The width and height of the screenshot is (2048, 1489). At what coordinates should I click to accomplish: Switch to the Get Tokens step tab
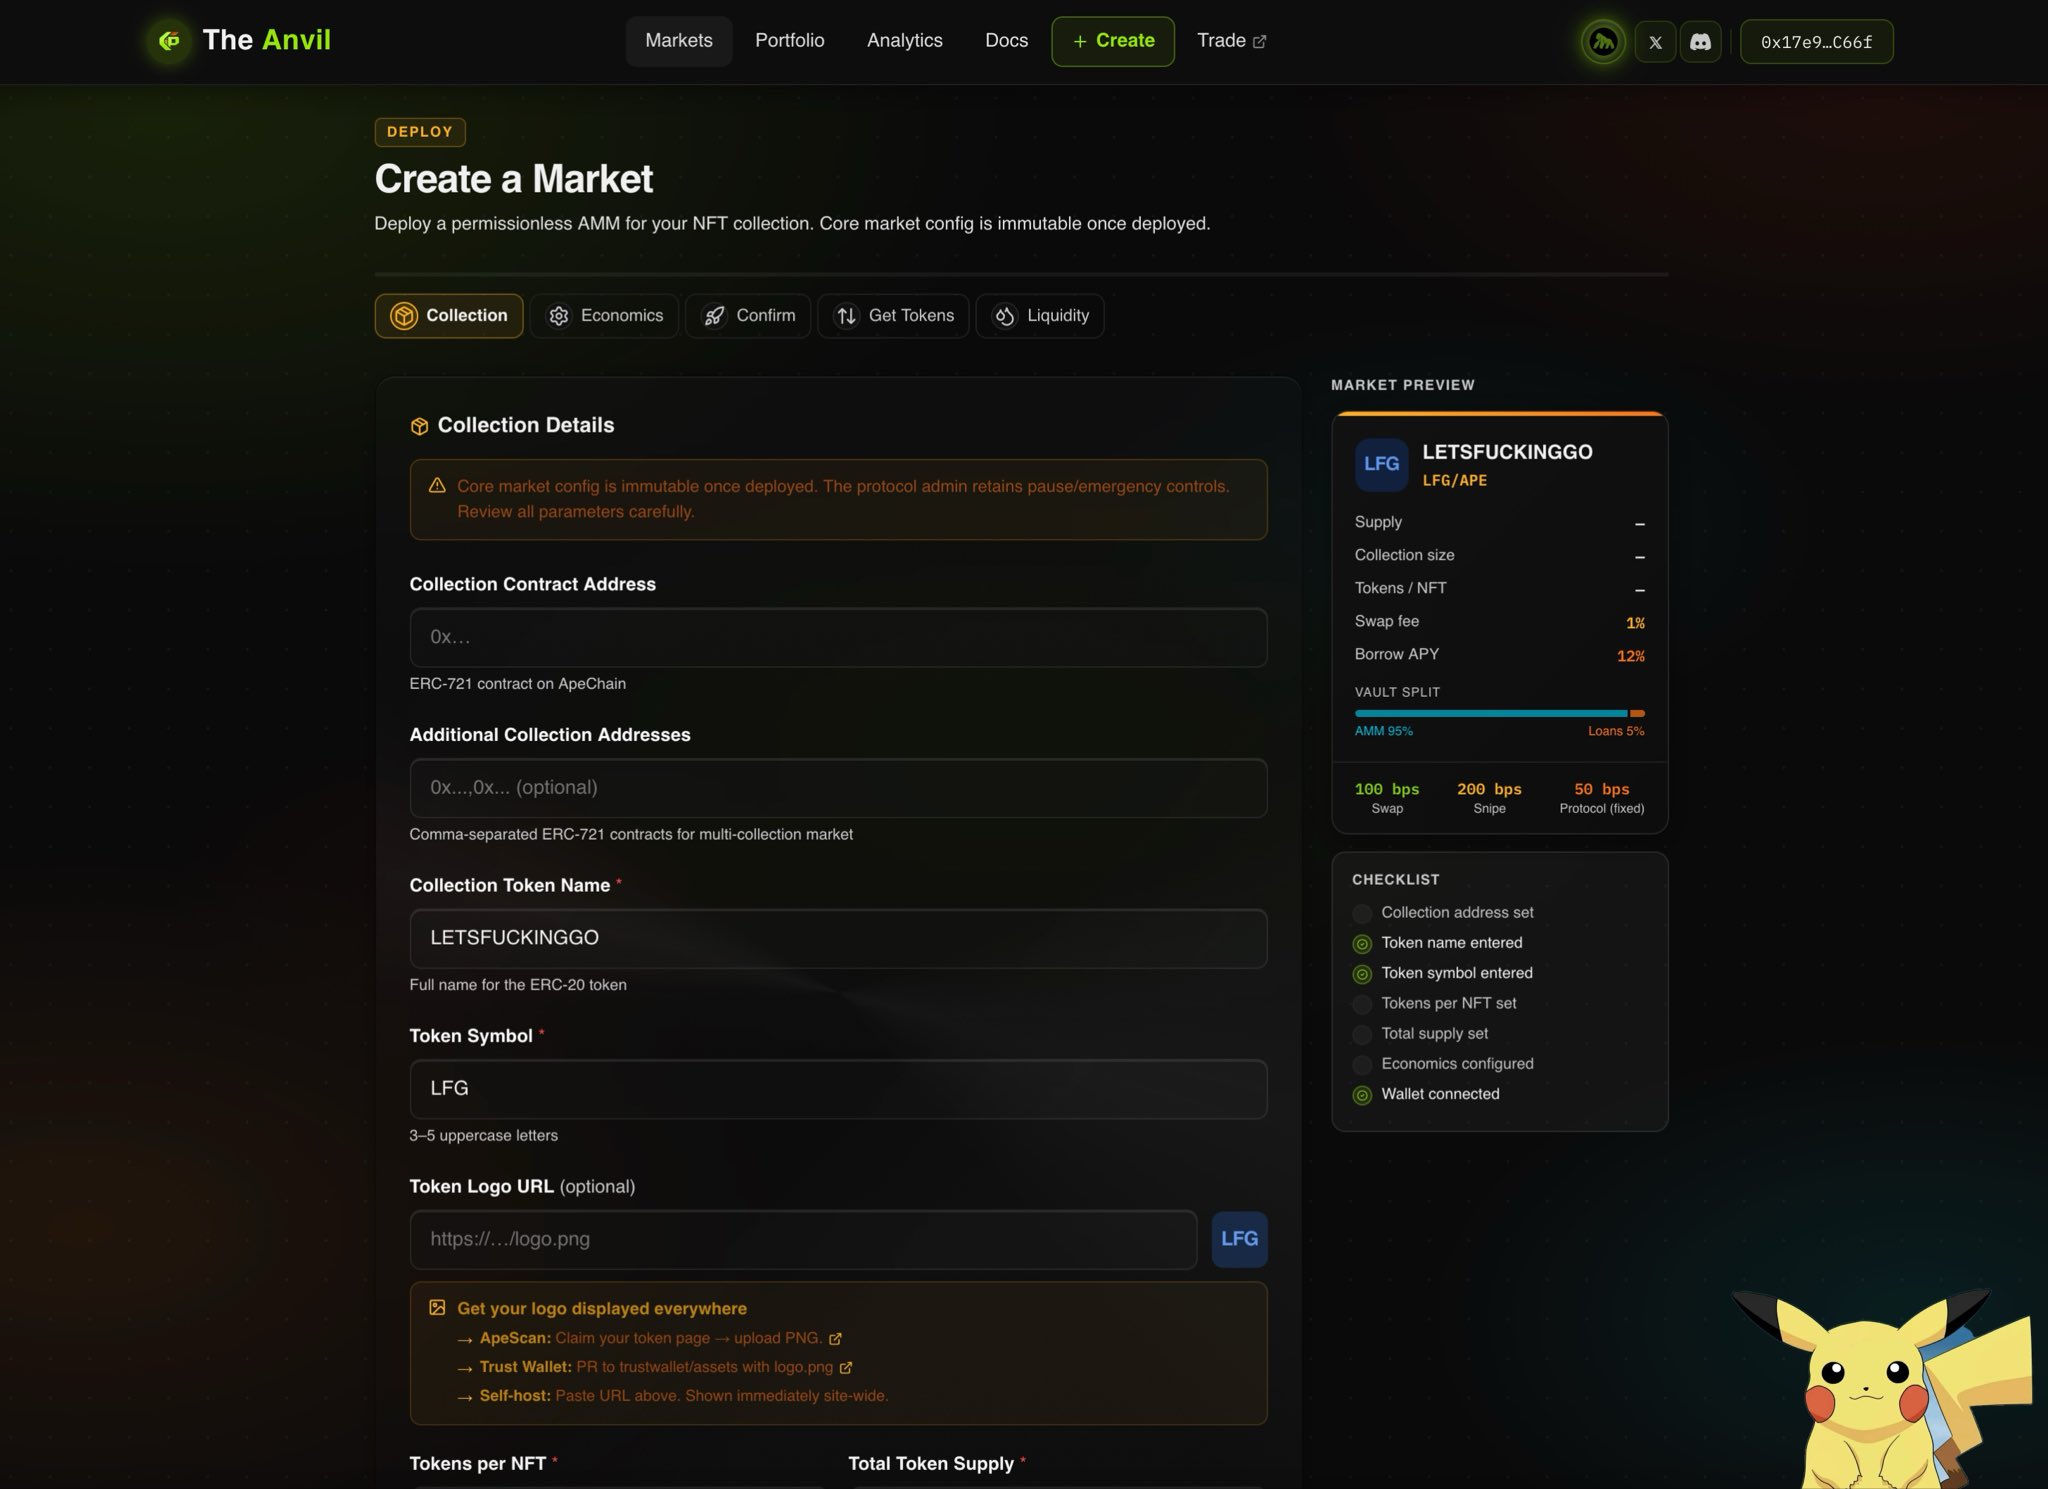893,316
